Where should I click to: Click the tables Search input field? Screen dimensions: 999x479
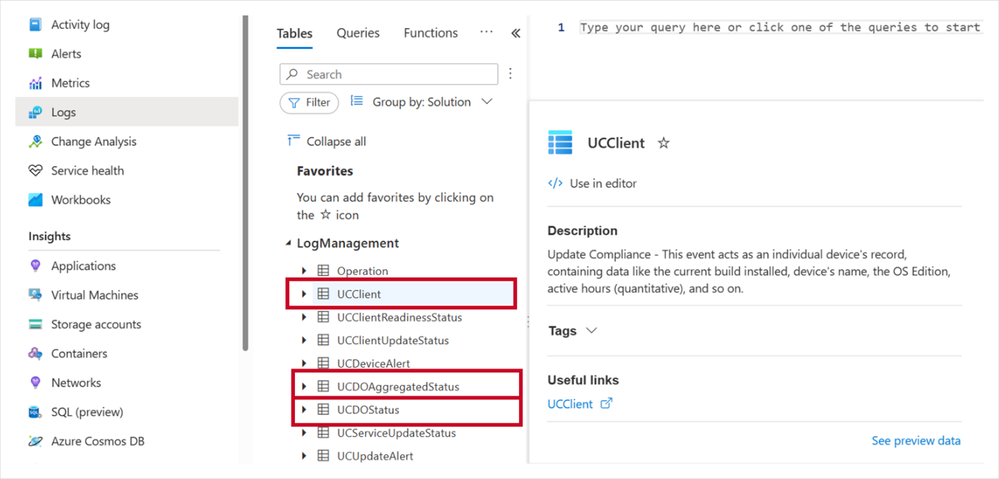point(389,74)
